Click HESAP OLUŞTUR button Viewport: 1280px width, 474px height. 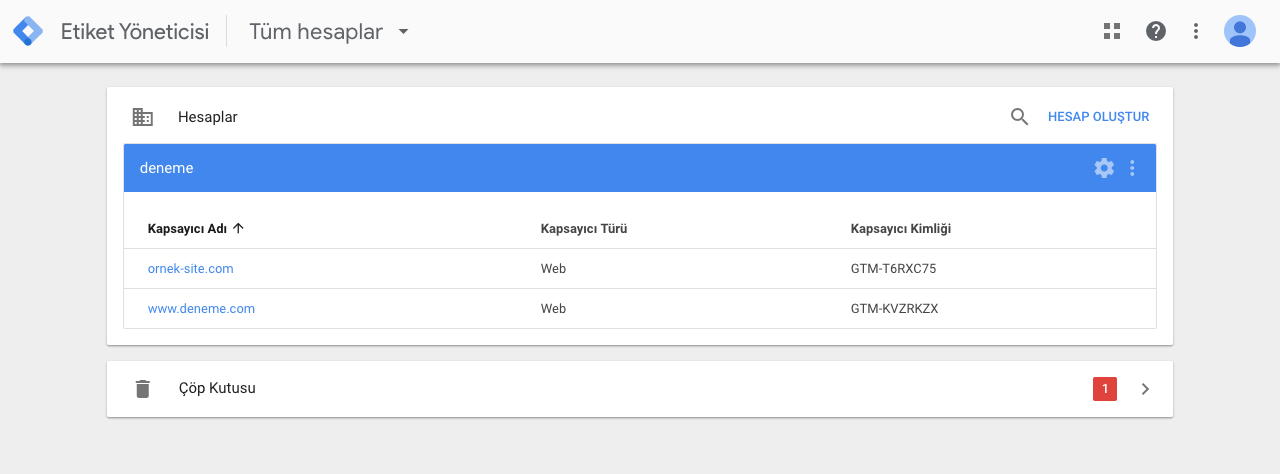pos(1098,117)
